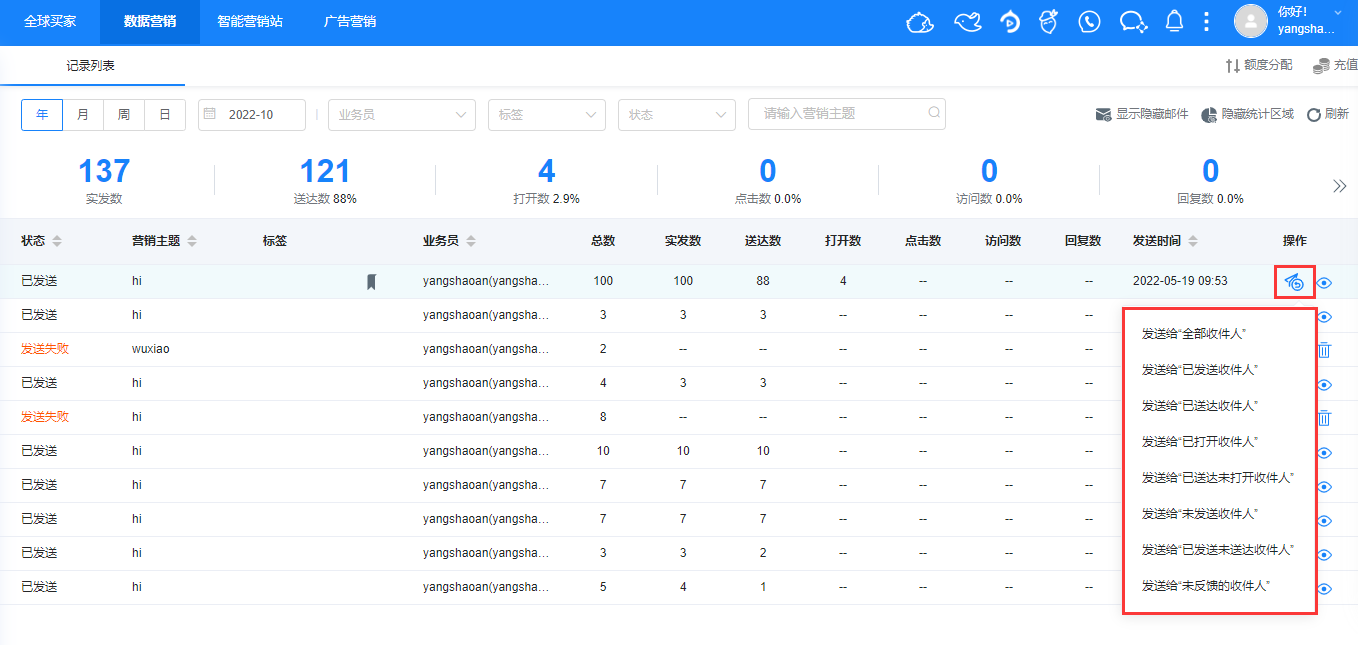The width and height of the screenshot is (1358, 645).
Task: Select the 日 (day) period option
Action: [165, 115]
